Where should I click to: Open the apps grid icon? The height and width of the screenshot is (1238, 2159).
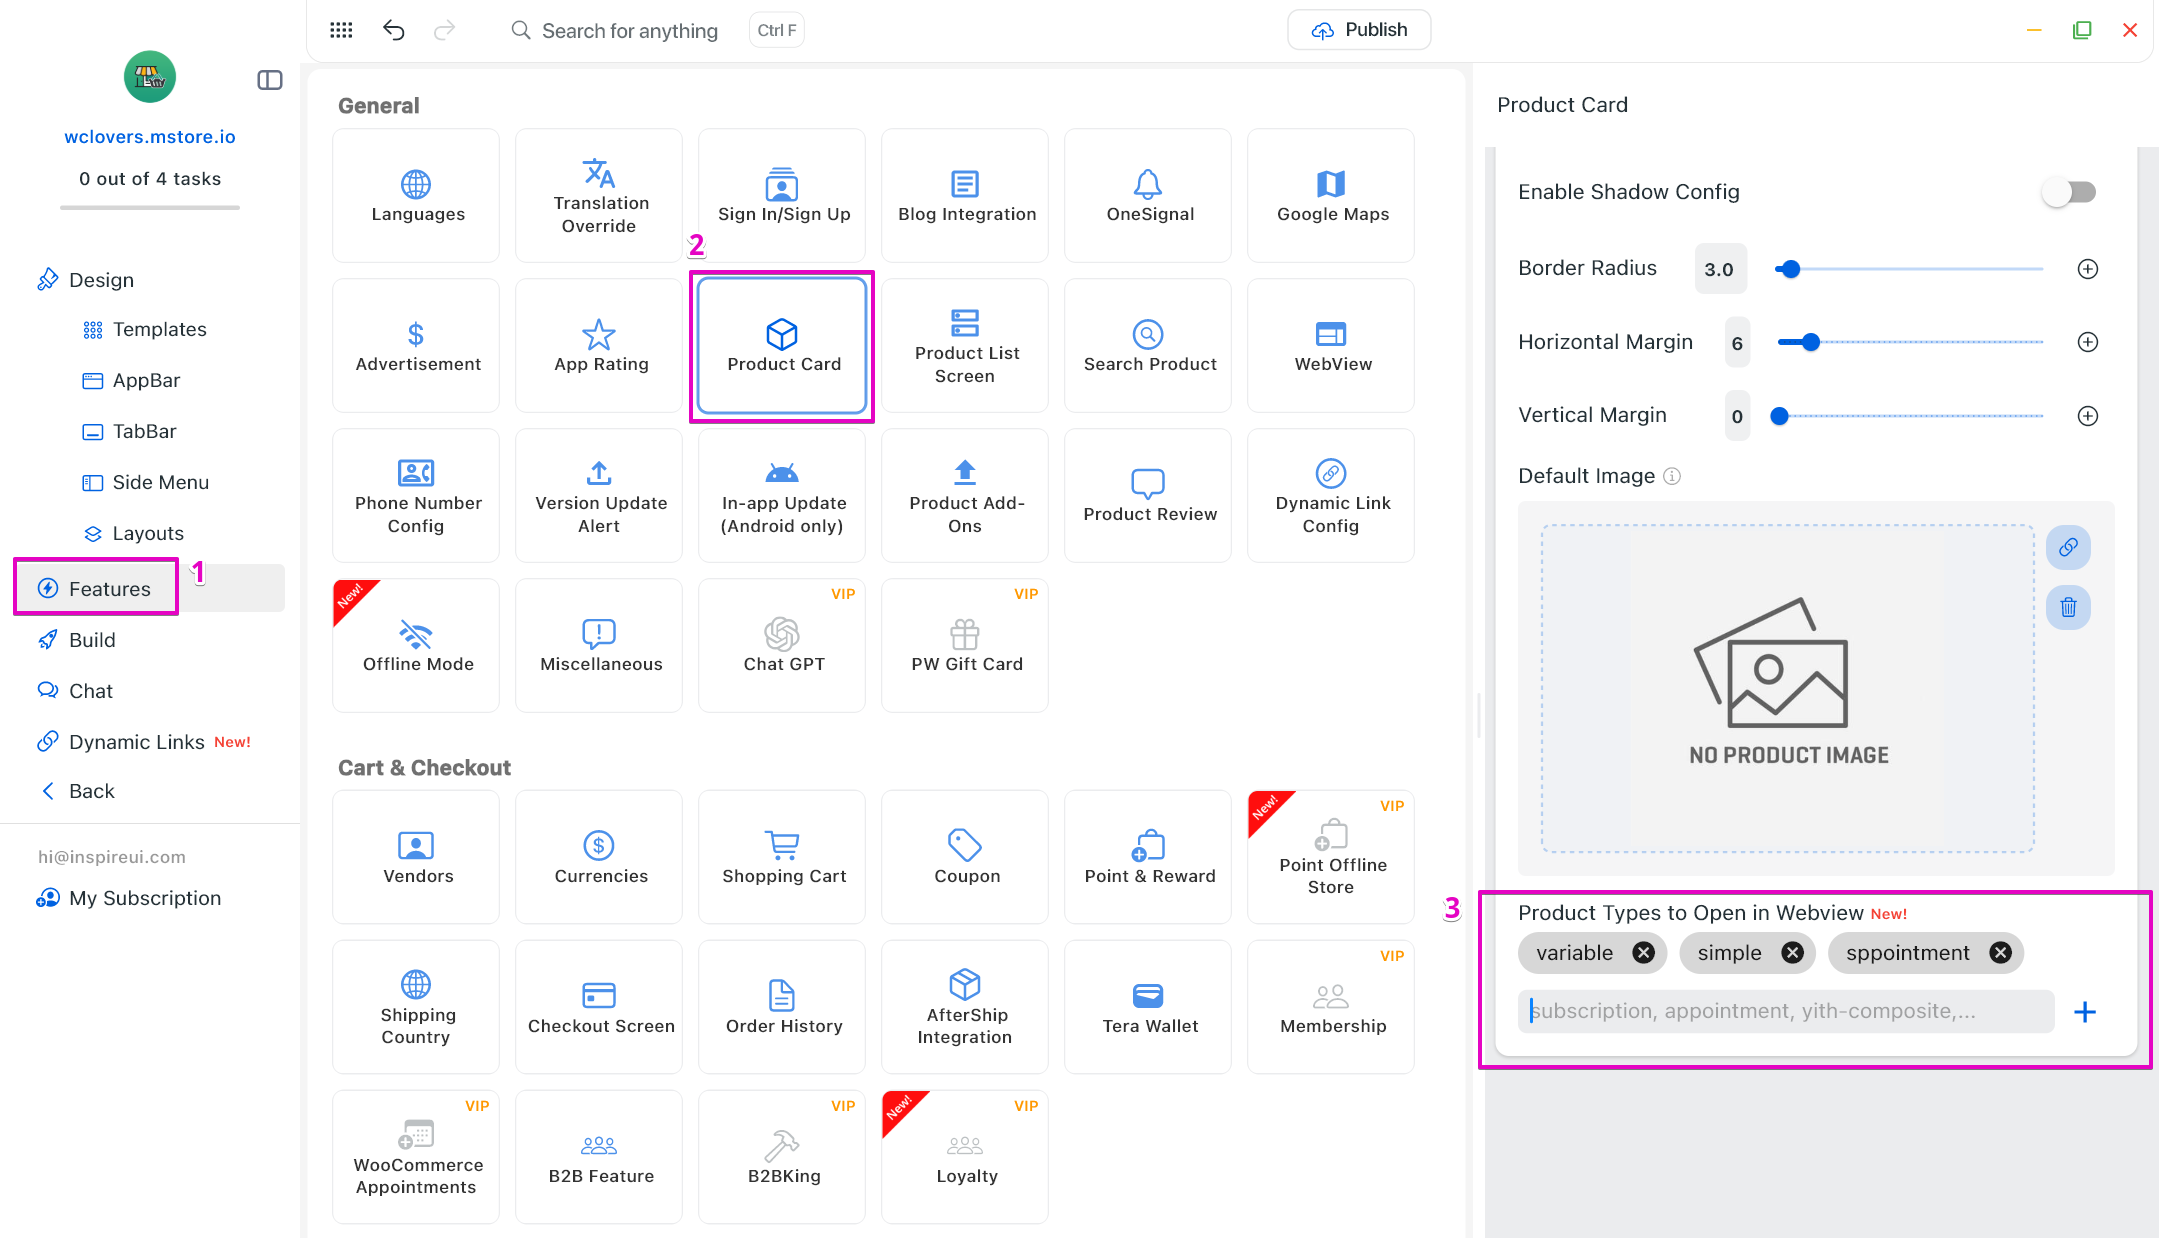pos(341,30)
